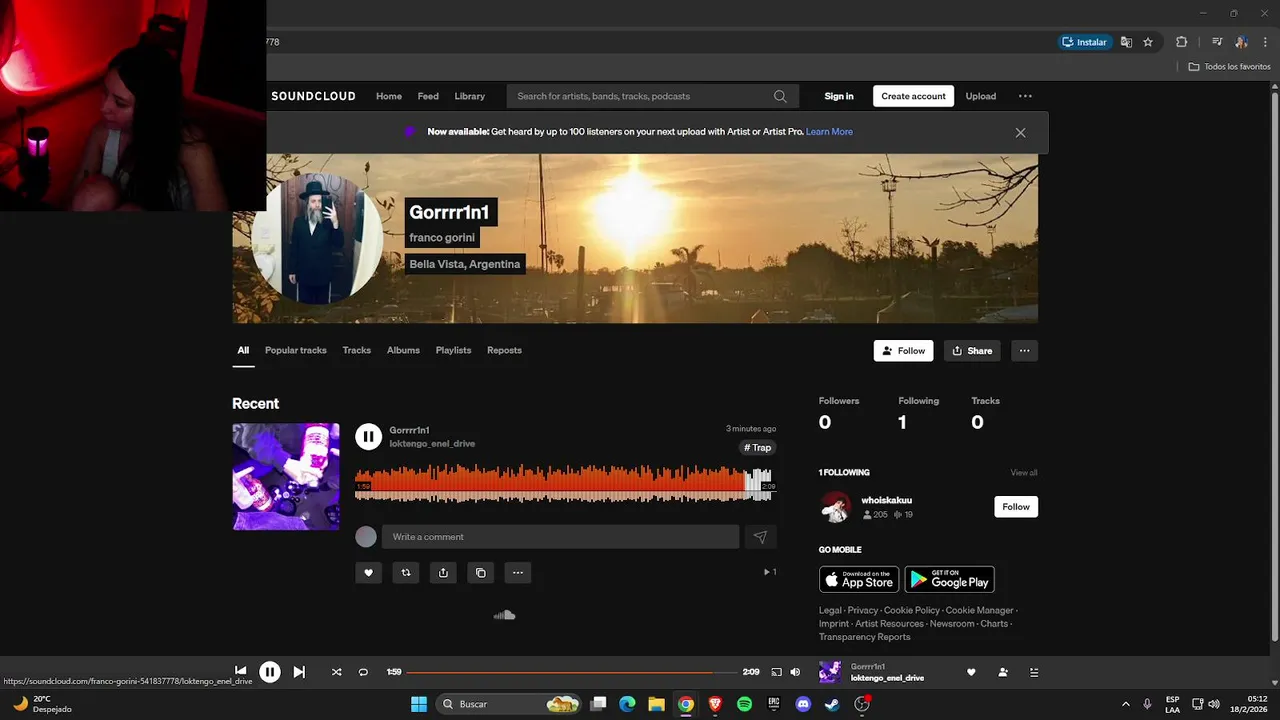Like the loktengo_enel_drive track under the waveform

(368, 573)
